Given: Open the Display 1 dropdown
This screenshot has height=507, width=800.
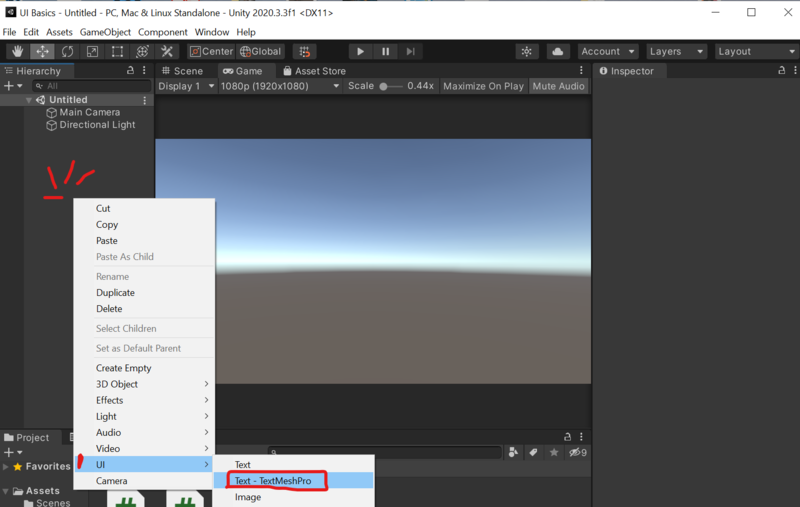Looking at the screenshot, I should pos(186,86).
